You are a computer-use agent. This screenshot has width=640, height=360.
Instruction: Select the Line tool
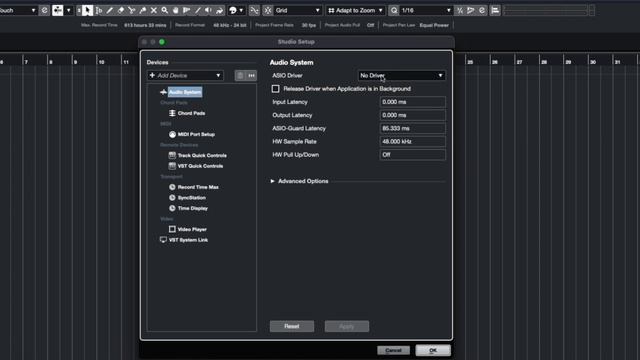pyautogui.click(x=198, y=10)
